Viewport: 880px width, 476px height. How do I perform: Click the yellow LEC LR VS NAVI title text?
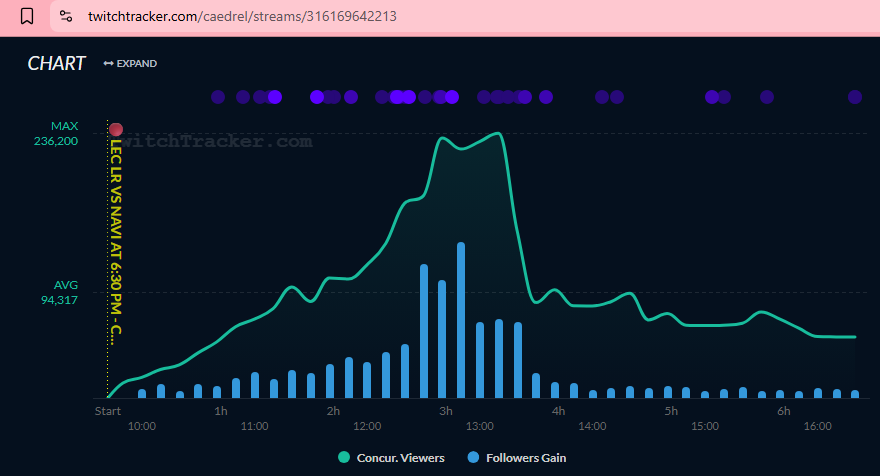click(x=116, y=241)
